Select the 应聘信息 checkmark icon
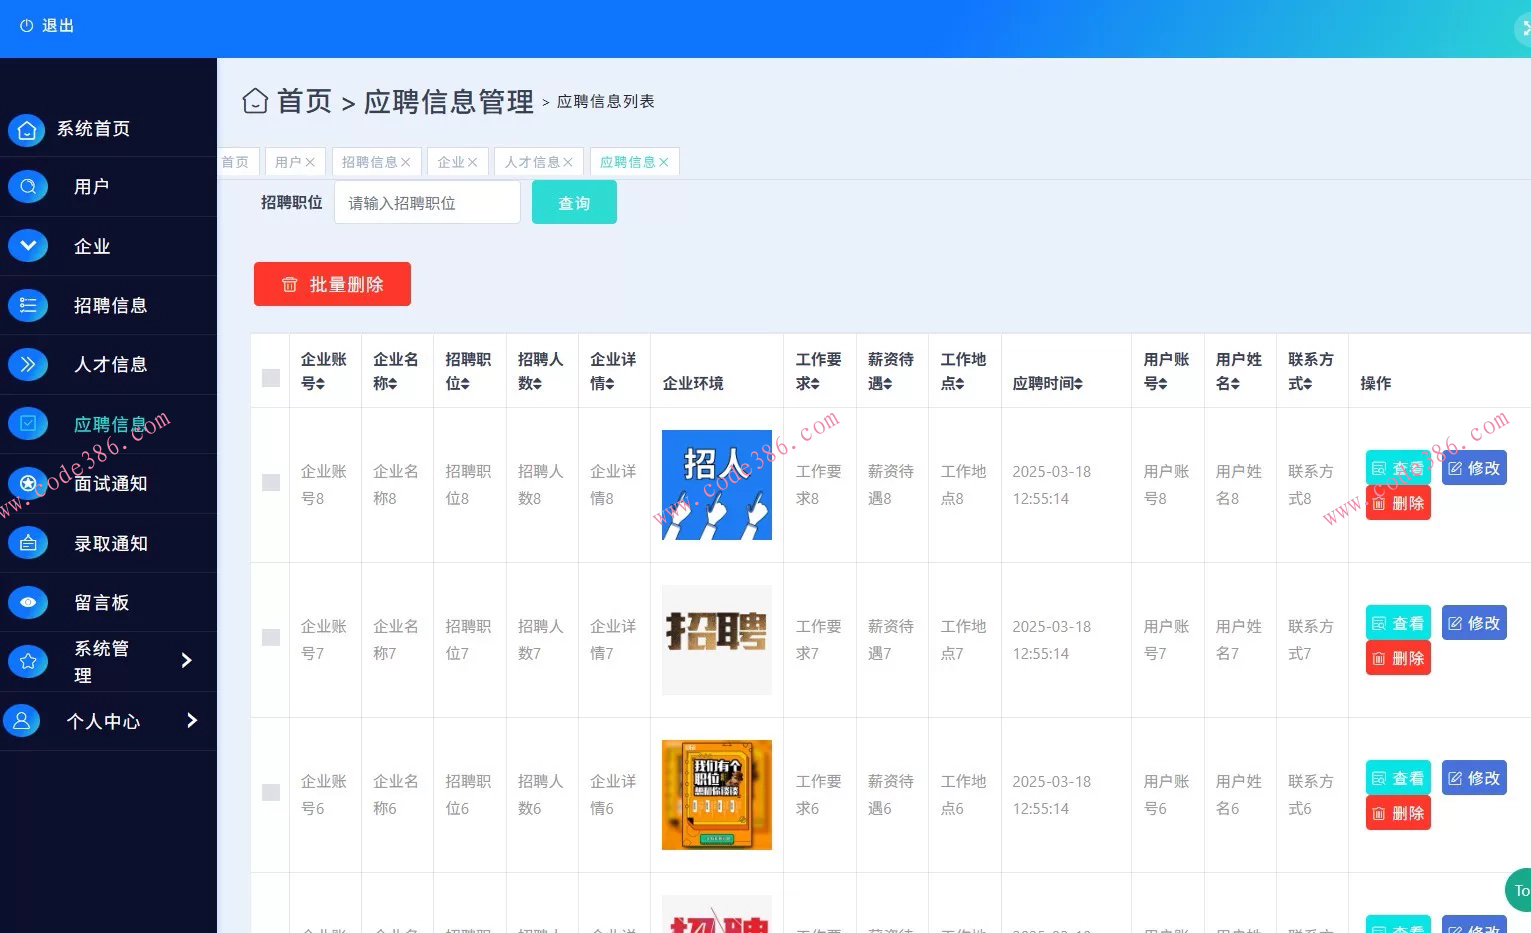 (27, 423)
